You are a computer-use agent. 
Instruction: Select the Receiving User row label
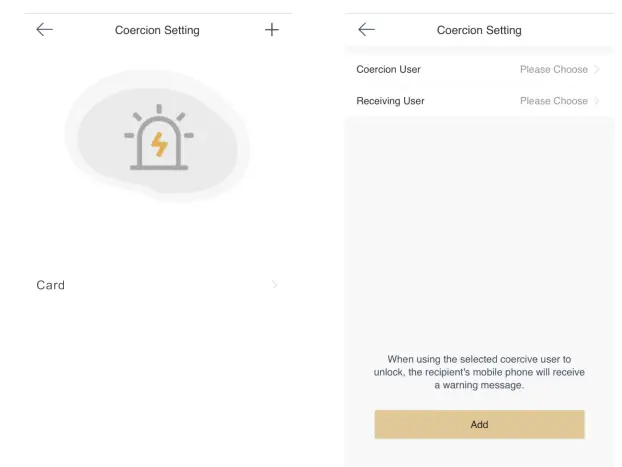coord(390,101)
